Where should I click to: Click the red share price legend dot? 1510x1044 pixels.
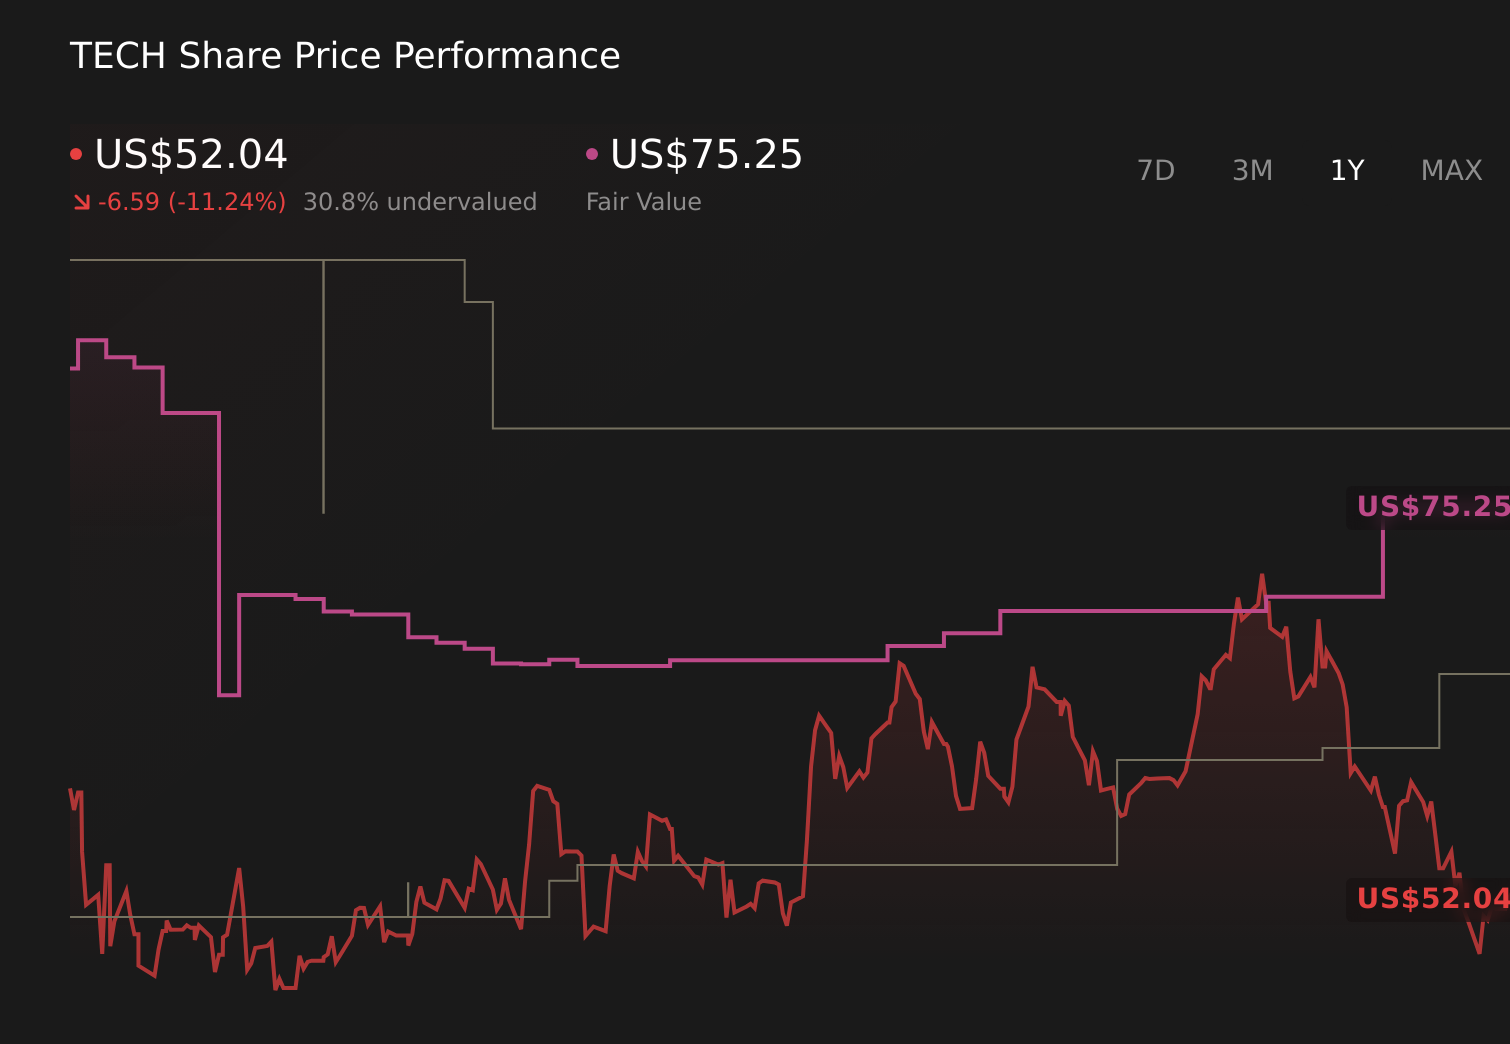pyautogui.click(x=76, y=152)
